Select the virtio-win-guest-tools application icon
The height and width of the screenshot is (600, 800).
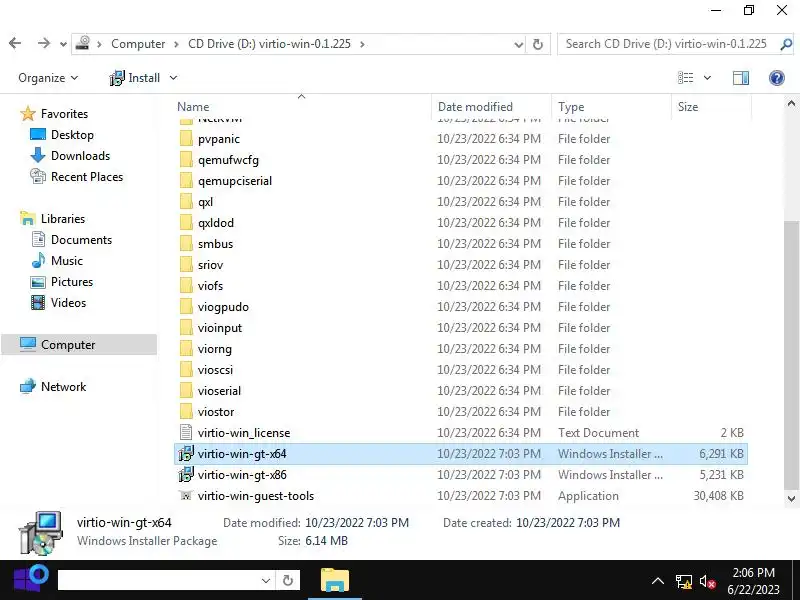coord(186,495)
